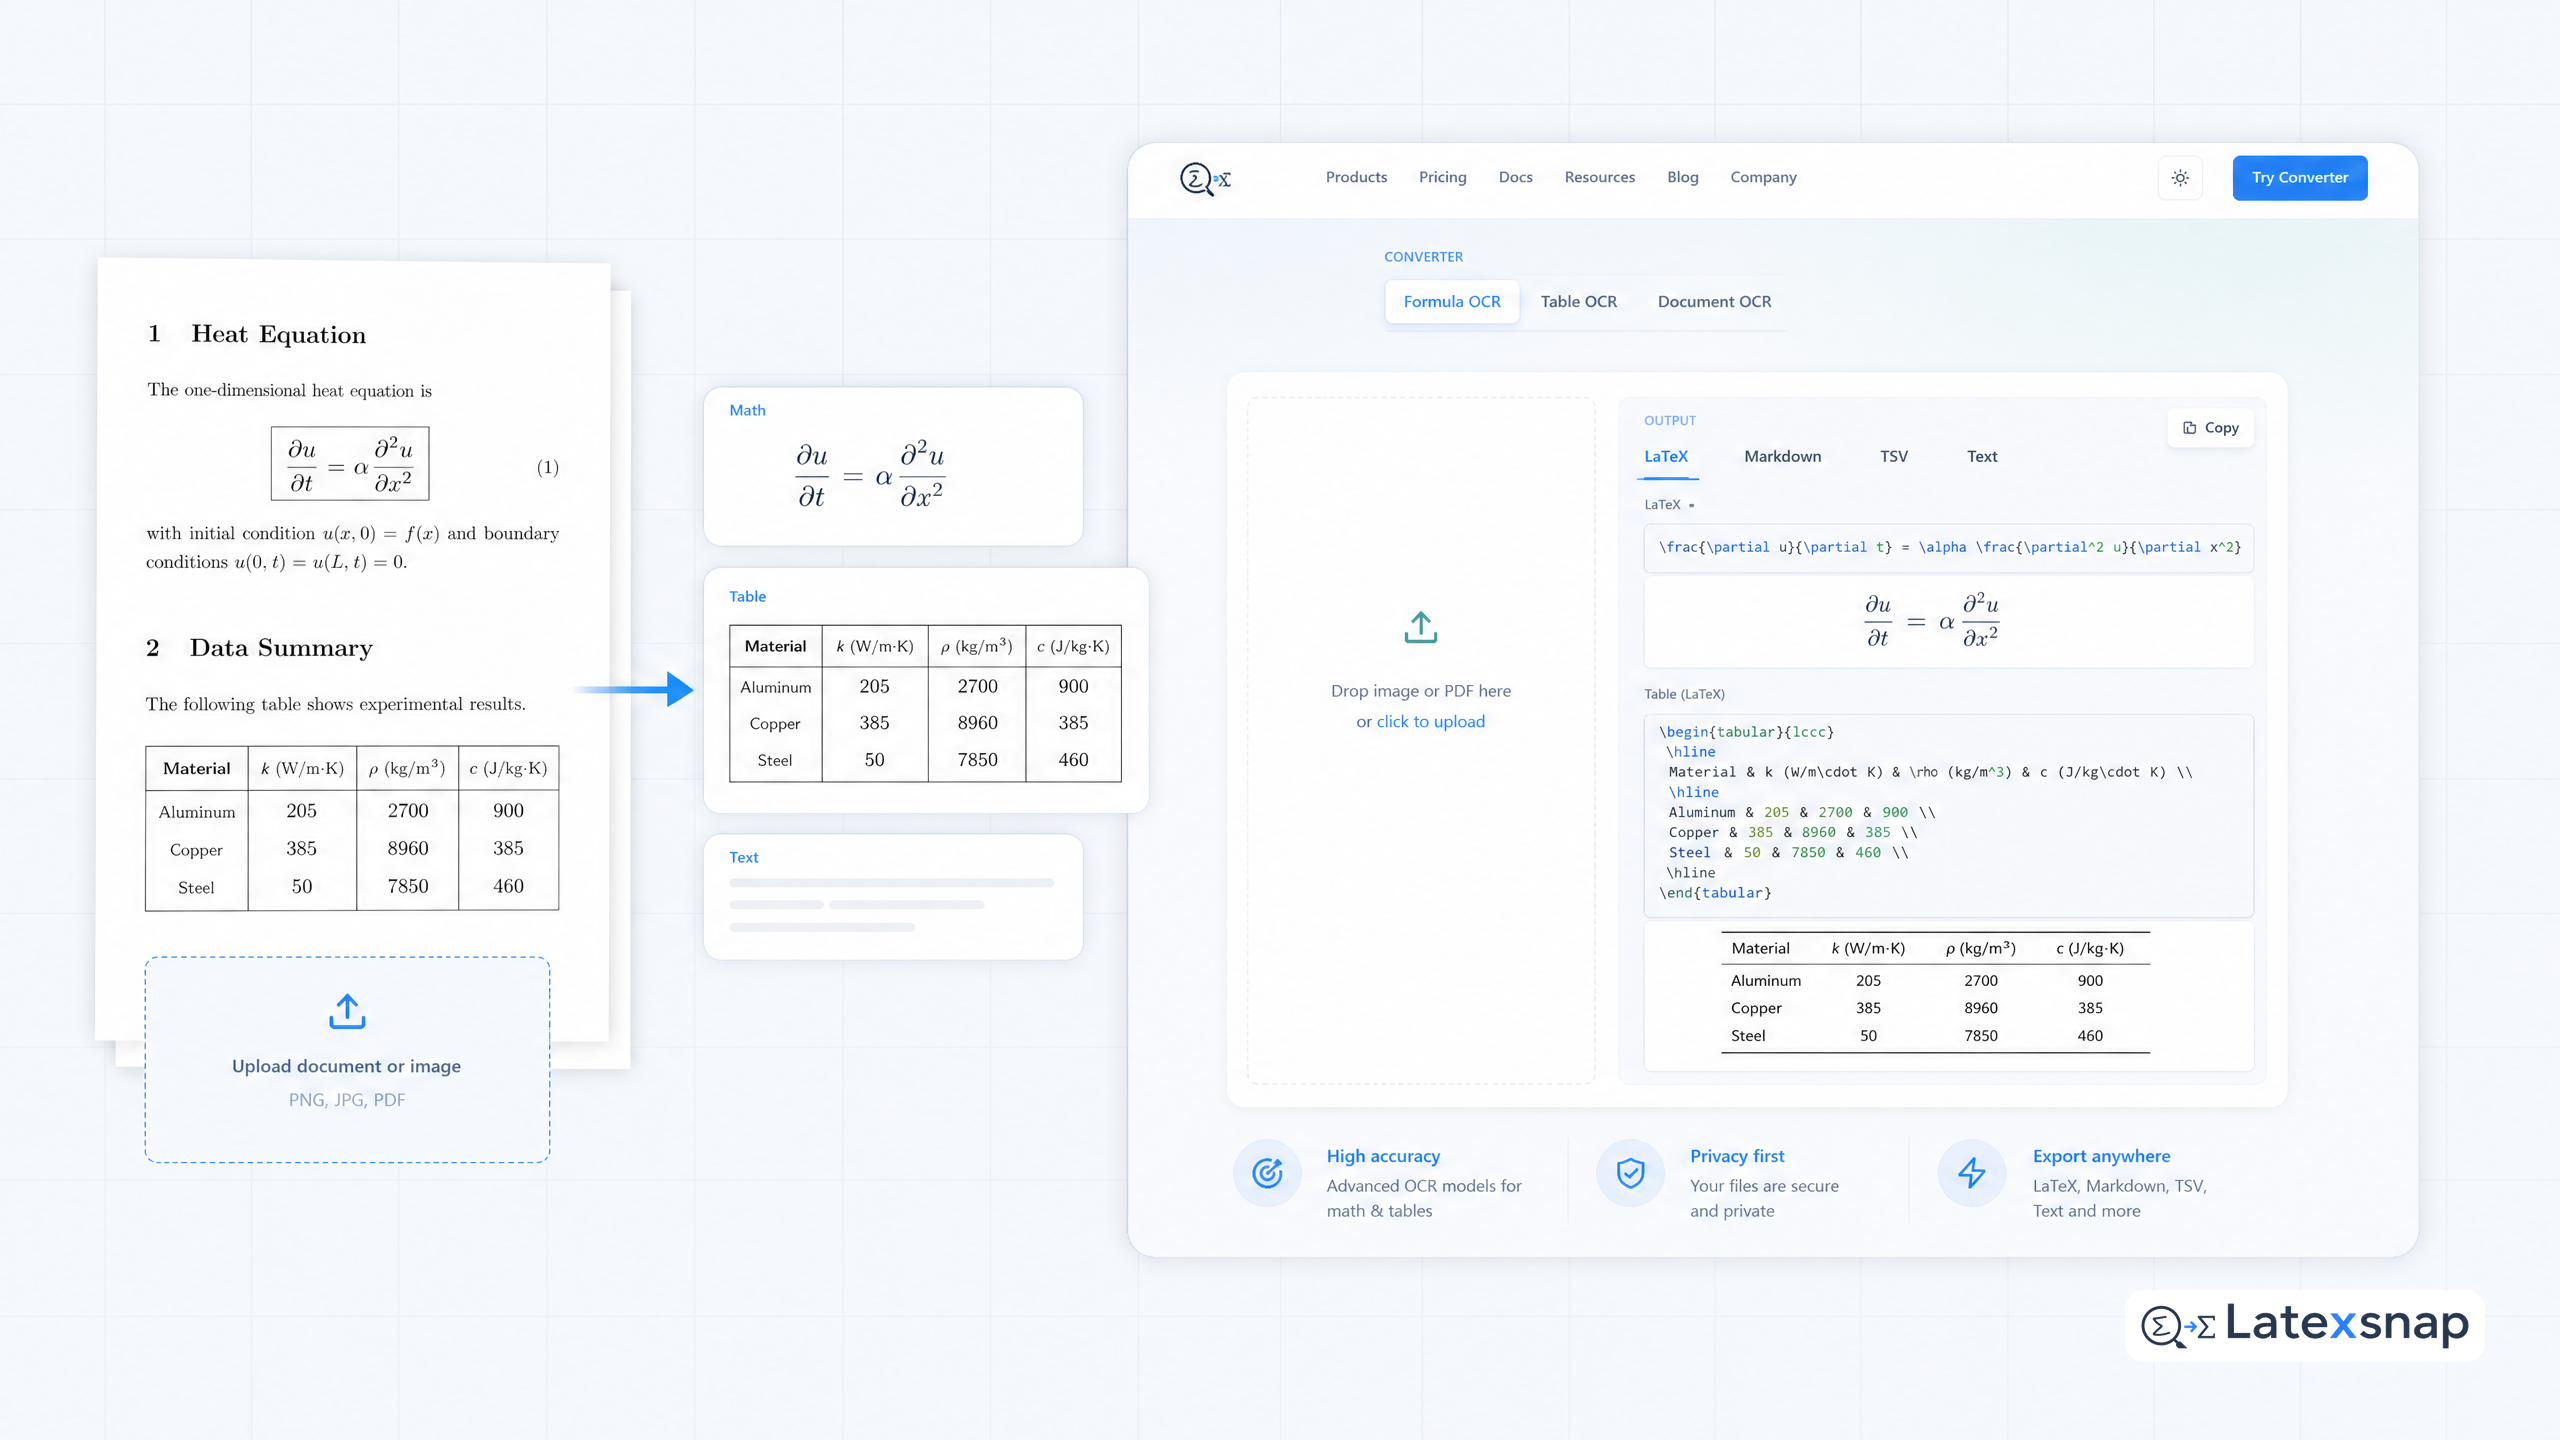Viewport: 2560px width, 1440px height.
Task: Open the Resources menu
Action: 1599,177
